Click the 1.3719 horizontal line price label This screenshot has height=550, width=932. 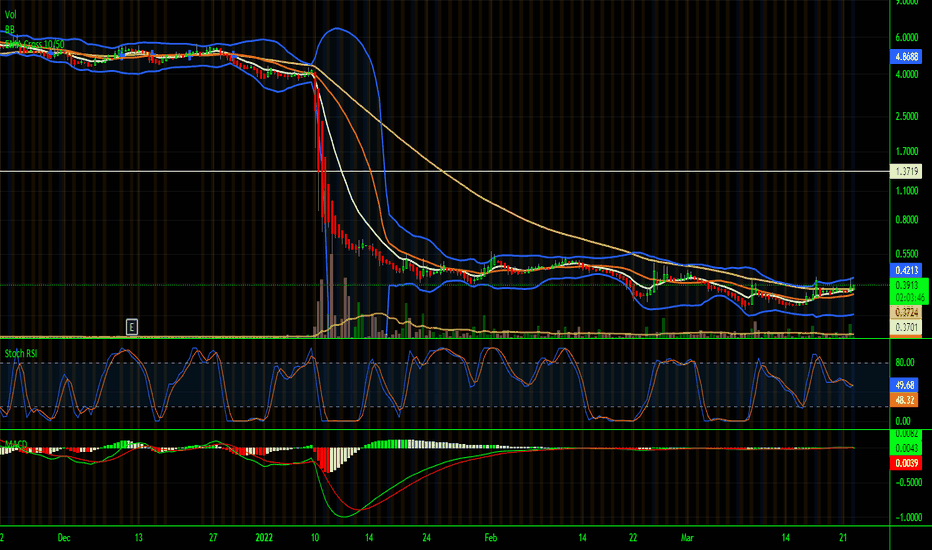click(x=906, y=171)
